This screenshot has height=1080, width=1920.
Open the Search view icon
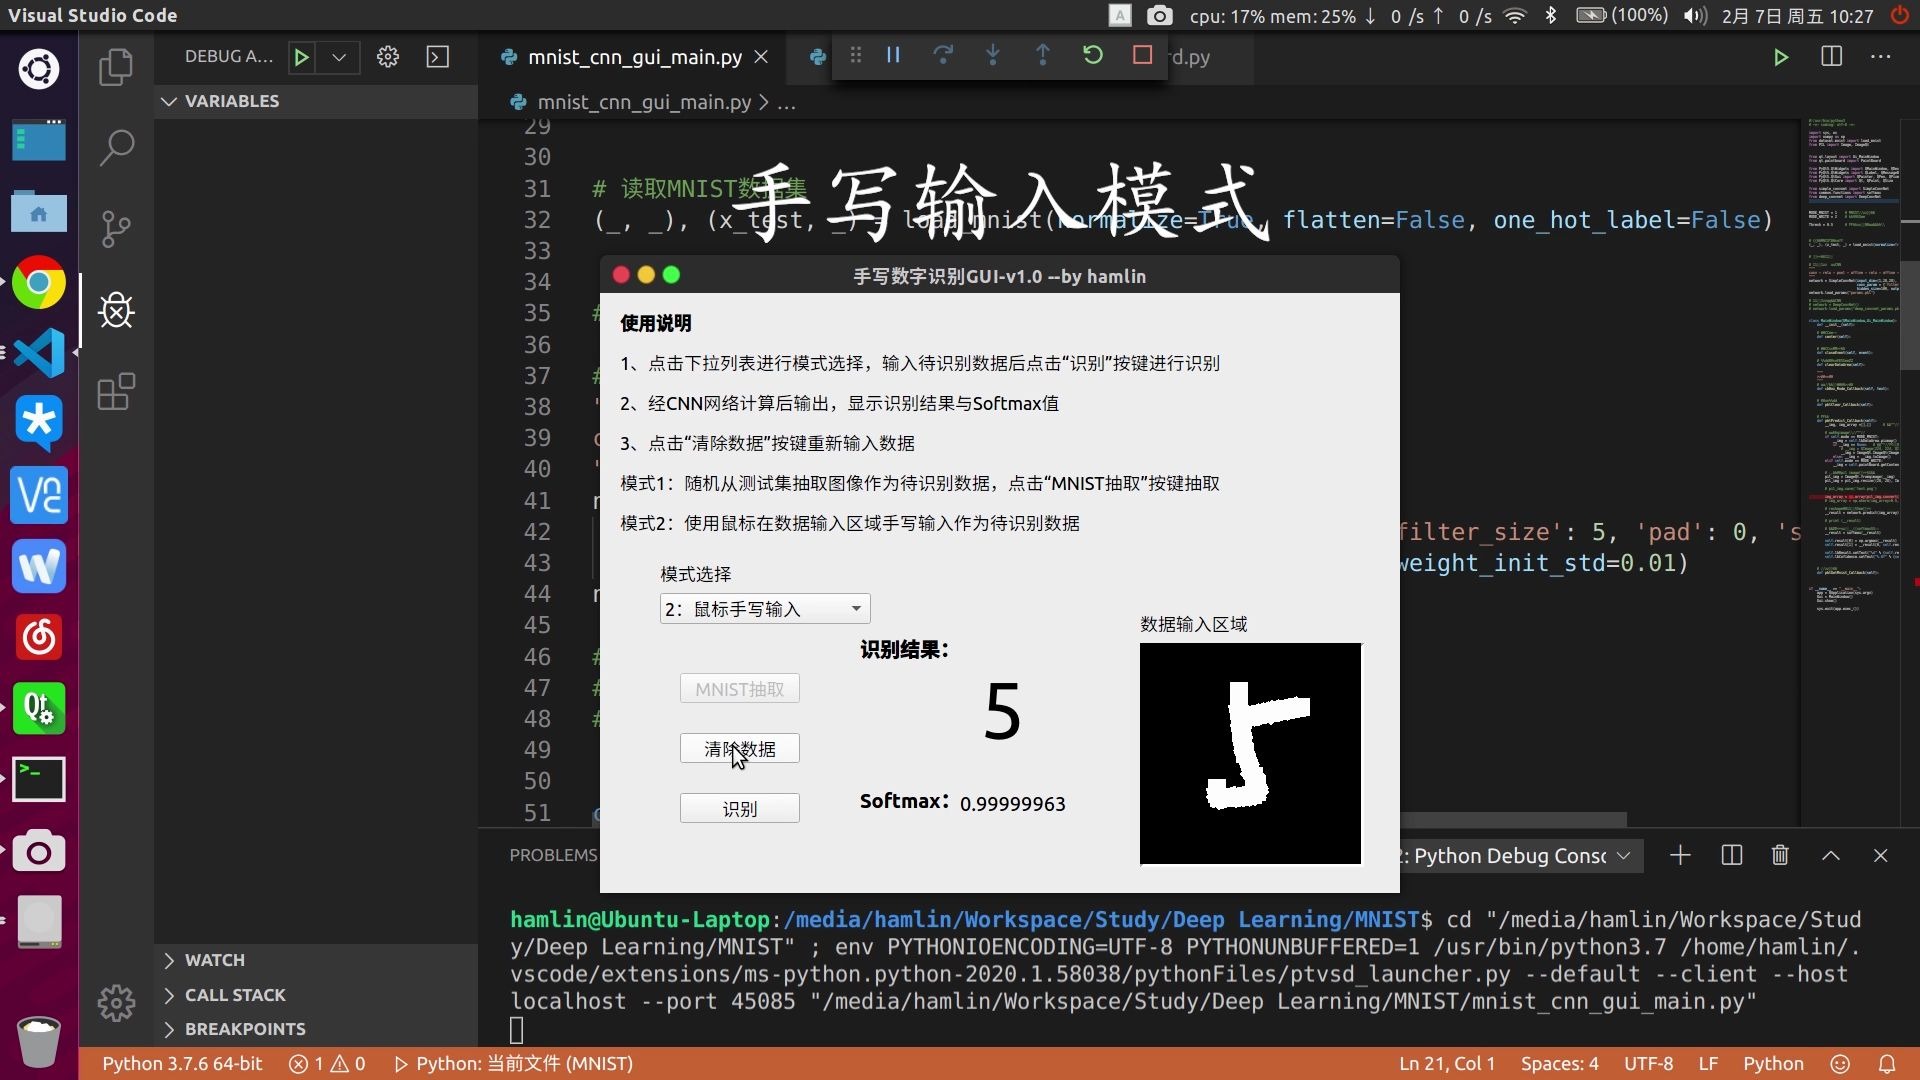(x=116, y=148)
